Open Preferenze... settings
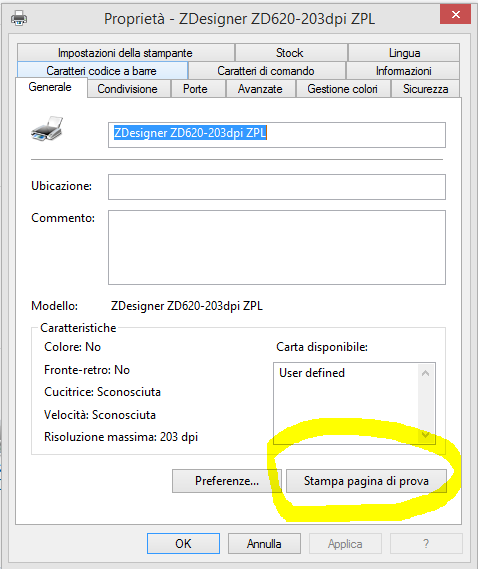This screenshot has width=478, height=569. point(226,481)
